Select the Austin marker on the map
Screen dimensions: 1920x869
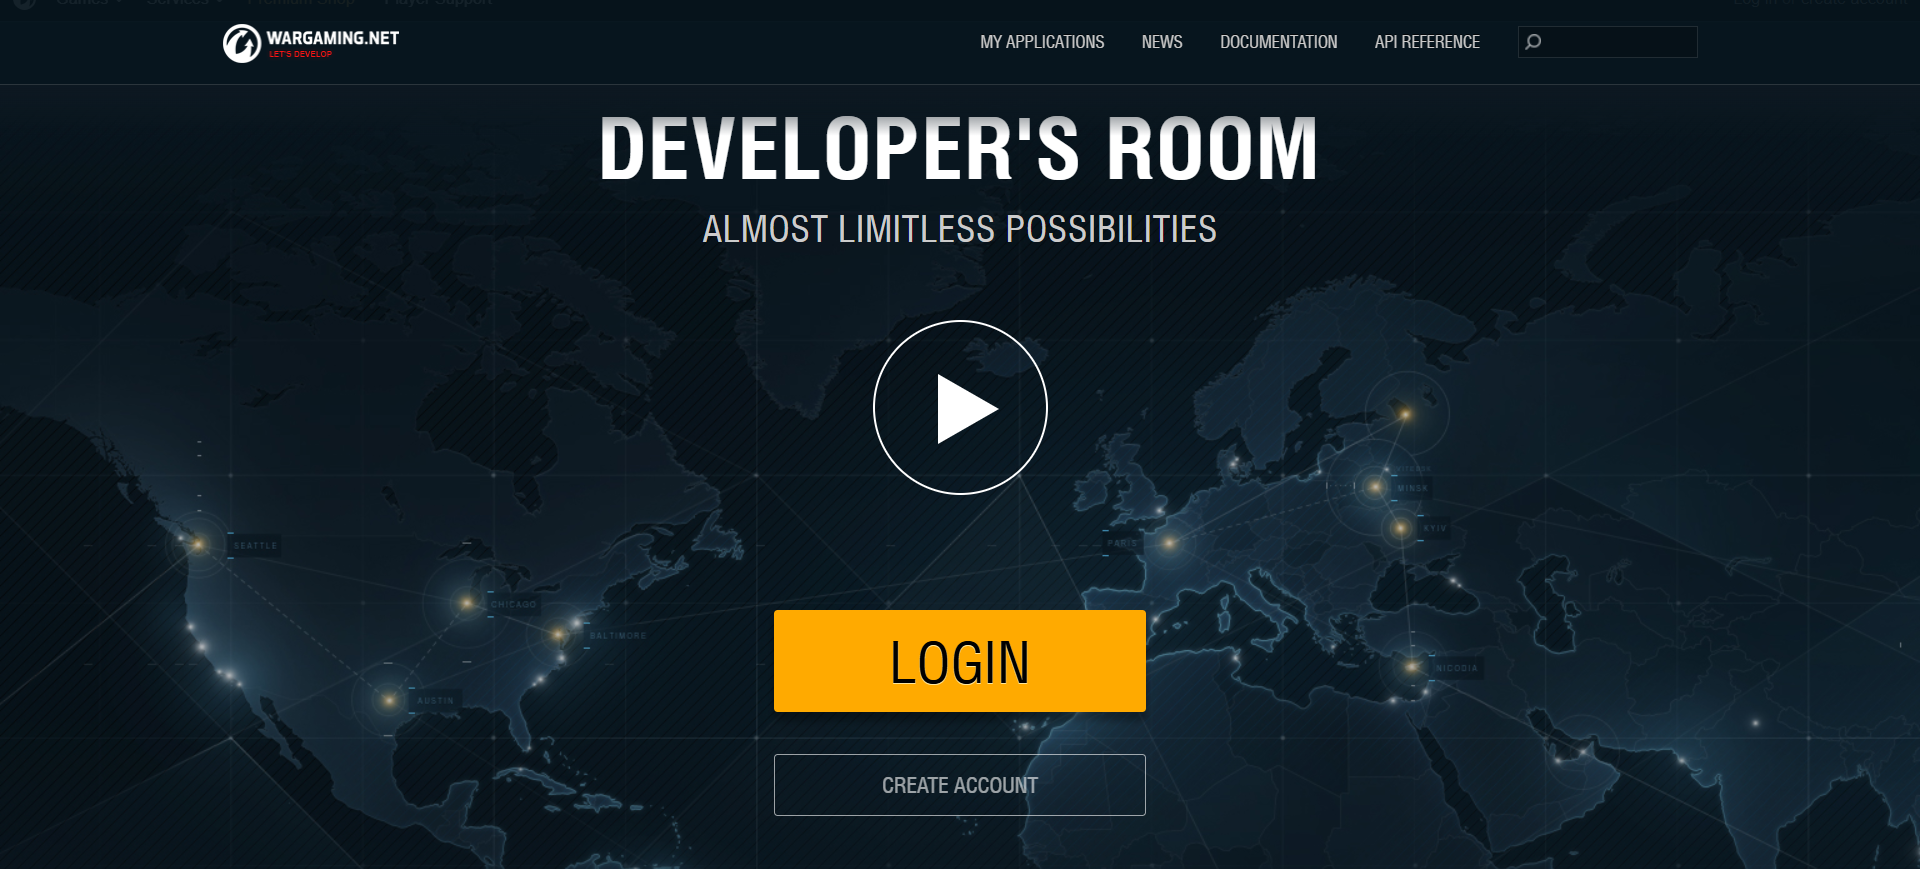[389, 700]
